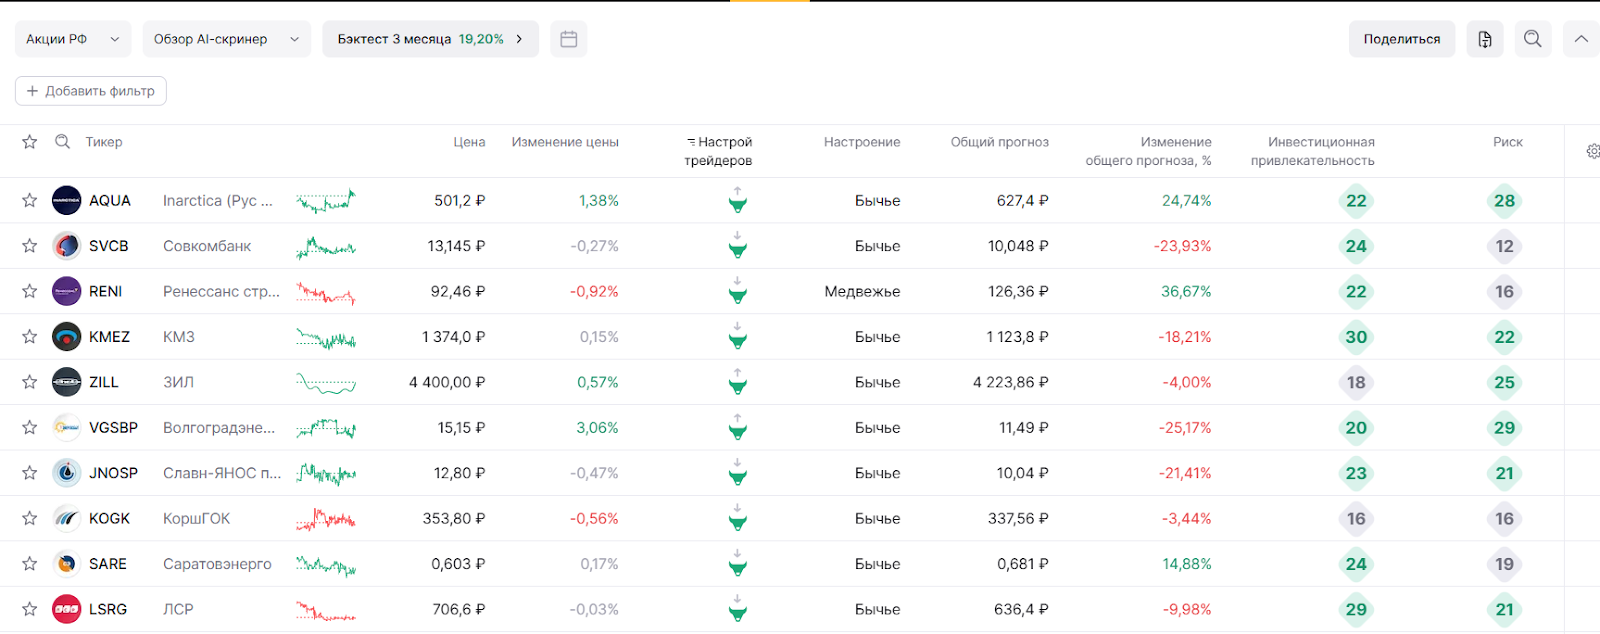Open the KOGK price sparkline chart
1600x634 pixels.
coord(326,519)
